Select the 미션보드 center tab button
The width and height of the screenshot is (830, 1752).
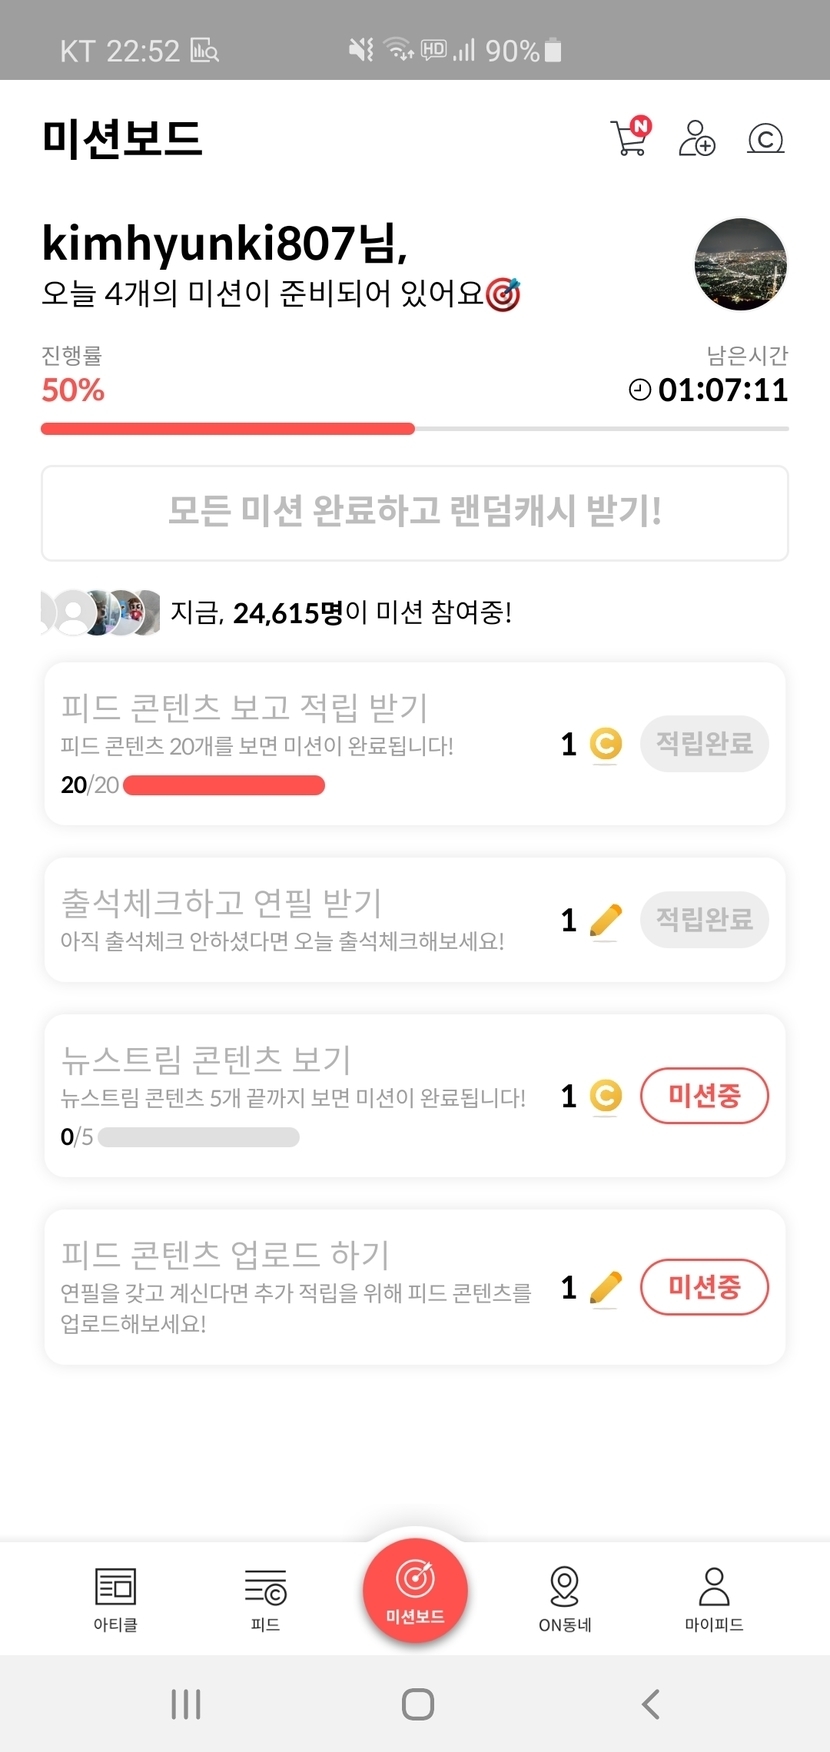[415, 1590]
